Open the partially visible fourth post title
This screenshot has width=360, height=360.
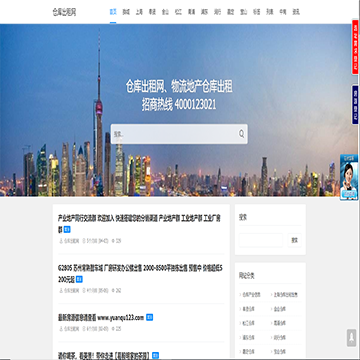(104, 355)
